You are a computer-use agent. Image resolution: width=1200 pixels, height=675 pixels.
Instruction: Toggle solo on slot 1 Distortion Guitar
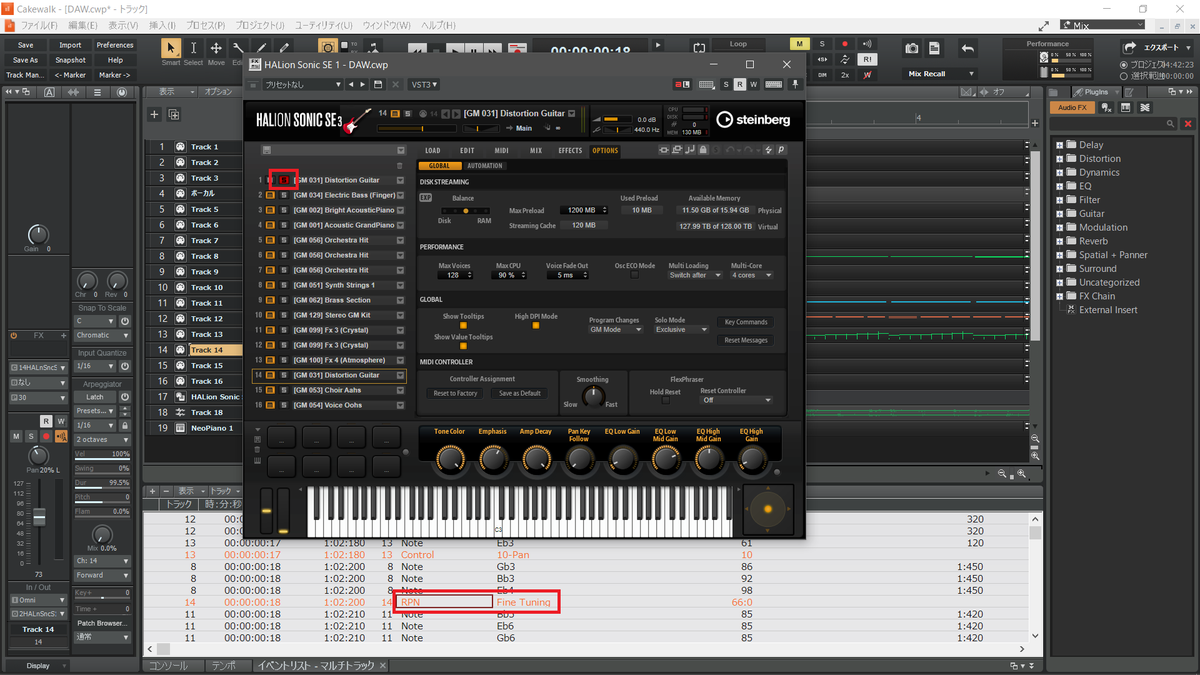[283, 180]
